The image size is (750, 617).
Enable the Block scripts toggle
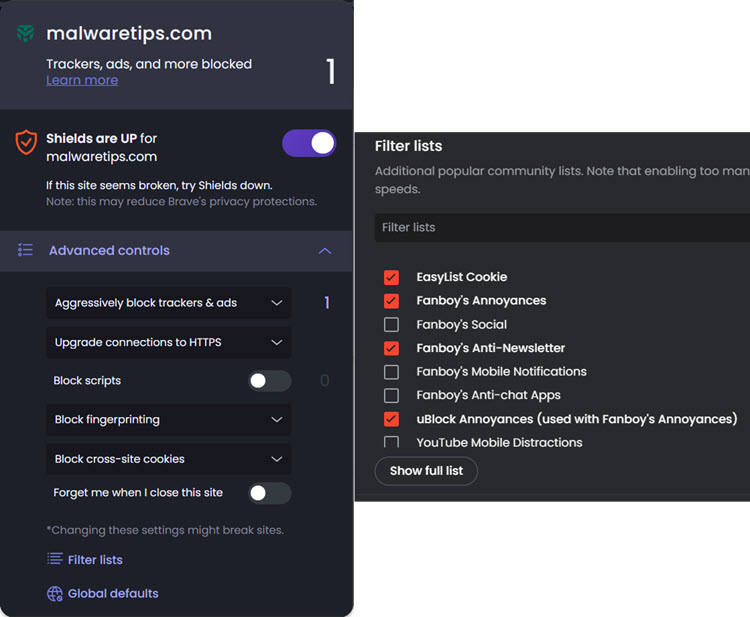(x=269, y=381)
